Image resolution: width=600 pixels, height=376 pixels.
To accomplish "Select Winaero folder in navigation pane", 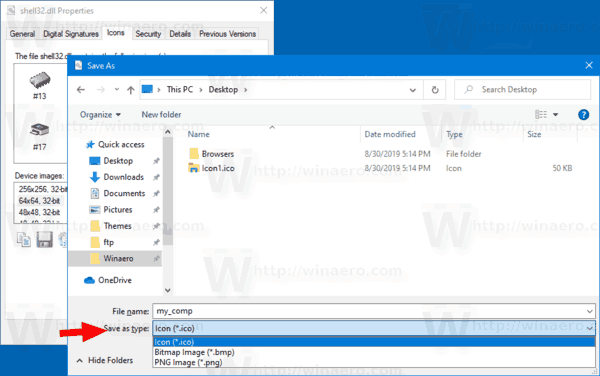I will tap(118, 259).
